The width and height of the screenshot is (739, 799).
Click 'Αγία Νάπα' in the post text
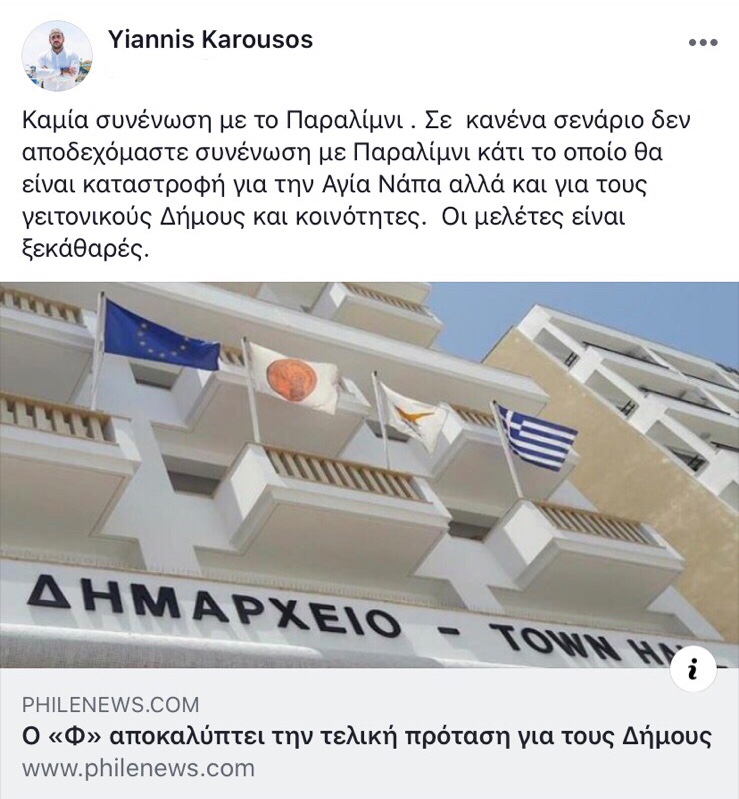[382, 184]
